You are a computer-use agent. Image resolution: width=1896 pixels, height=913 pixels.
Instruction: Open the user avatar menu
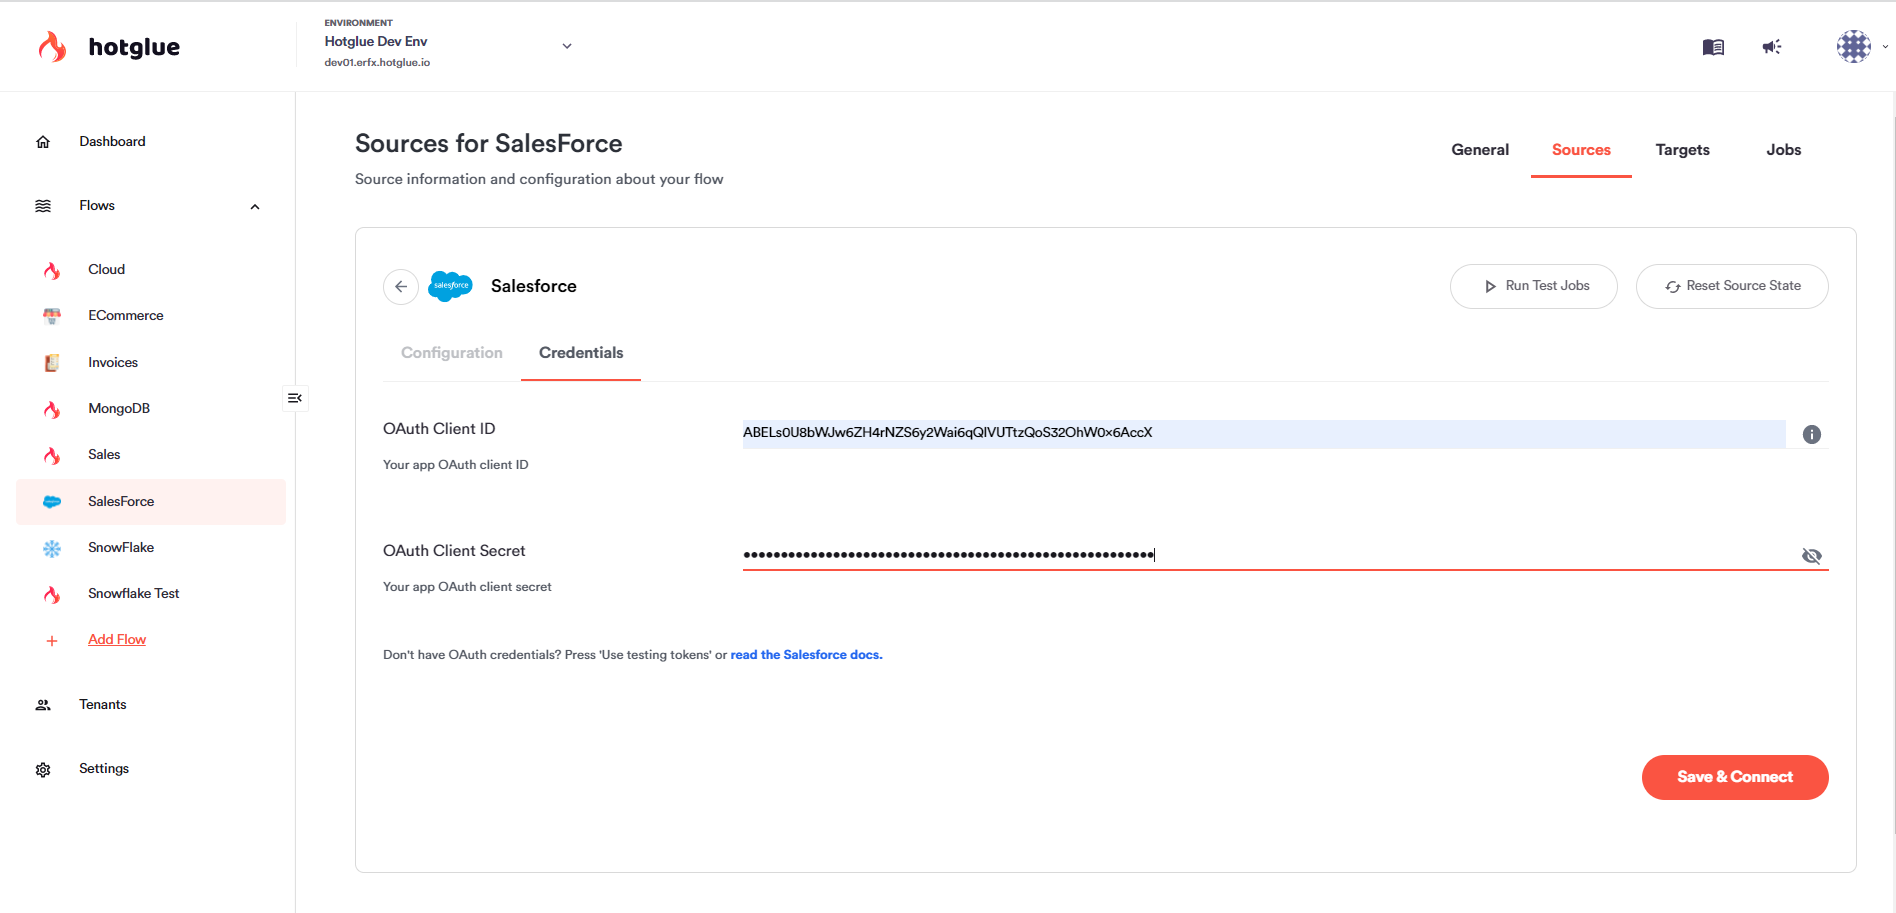pos(1854,46)
